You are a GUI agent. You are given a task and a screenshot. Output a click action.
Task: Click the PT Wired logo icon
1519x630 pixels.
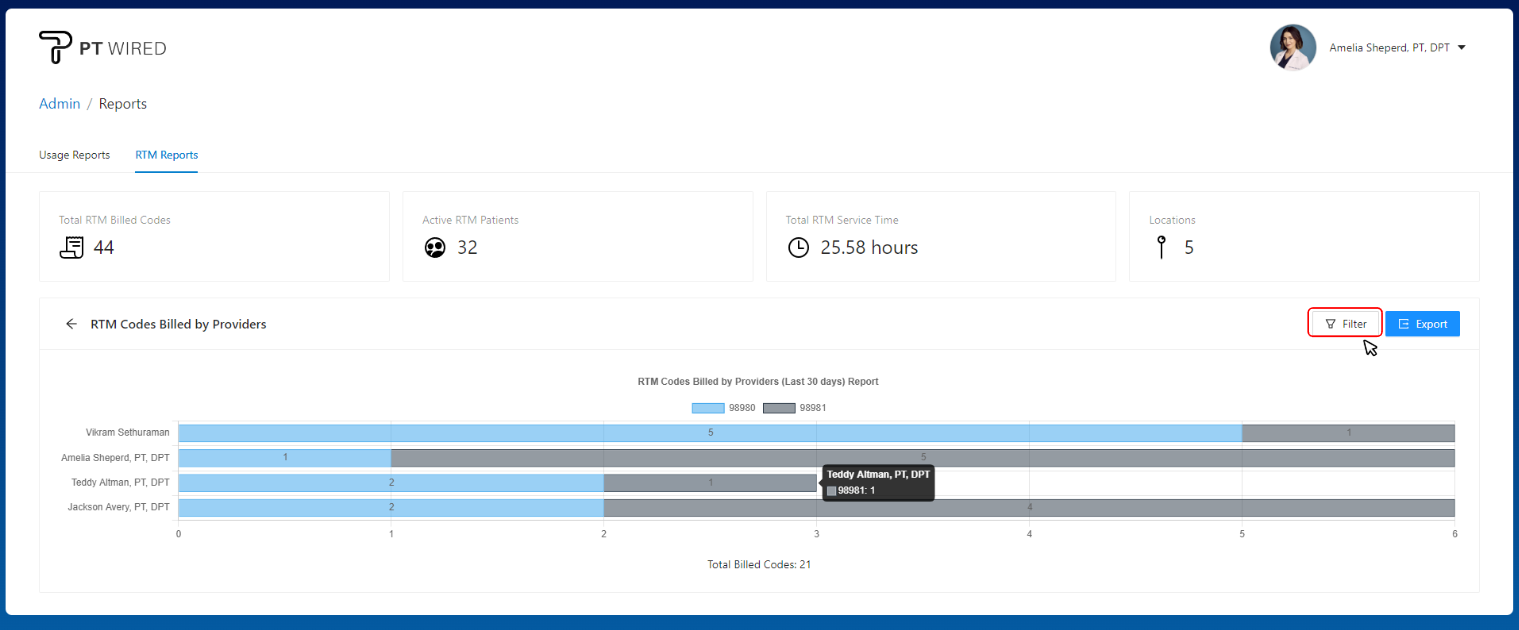click(x=55, y=47)
